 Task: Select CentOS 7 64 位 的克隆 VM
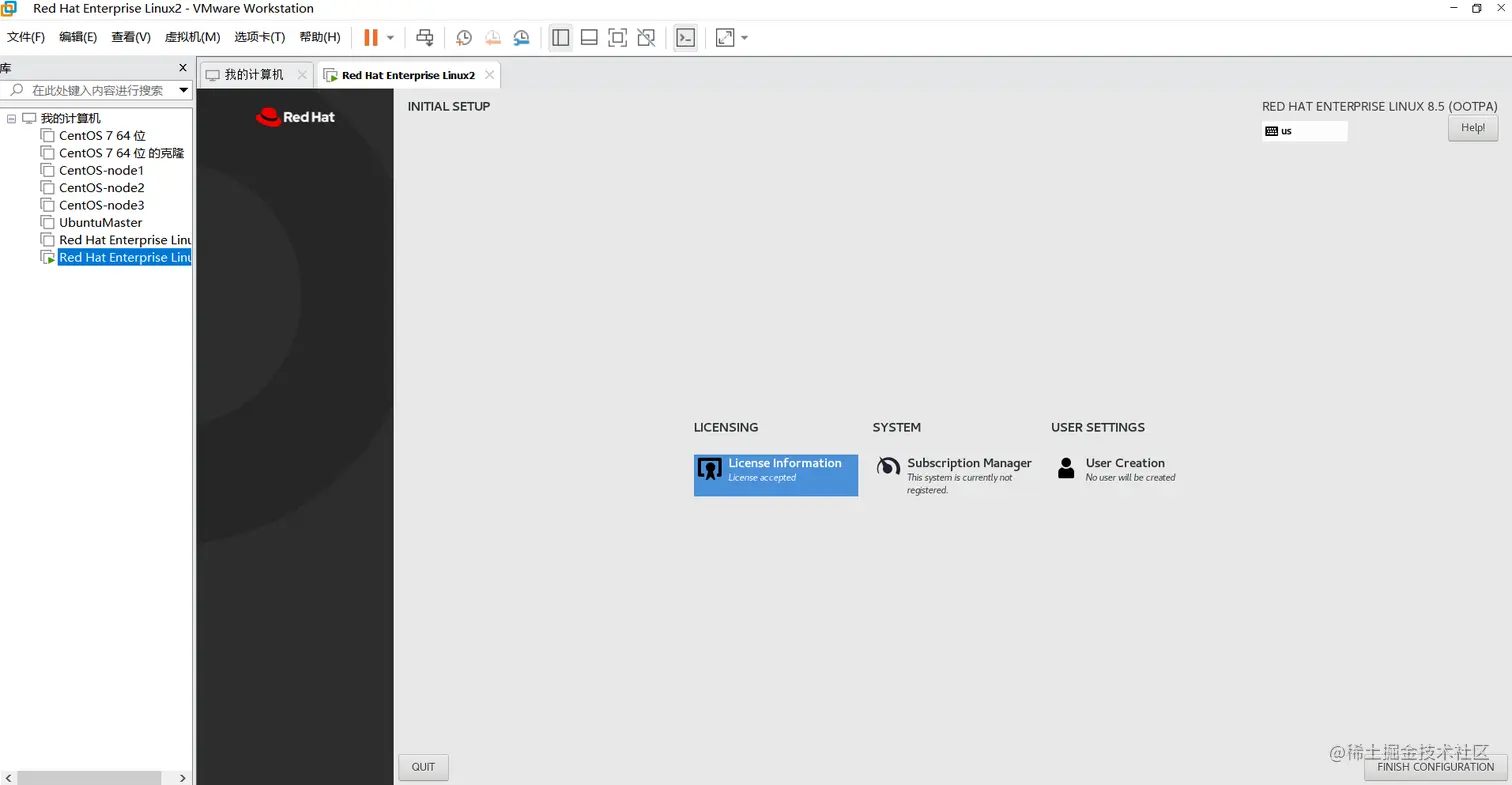121,153
